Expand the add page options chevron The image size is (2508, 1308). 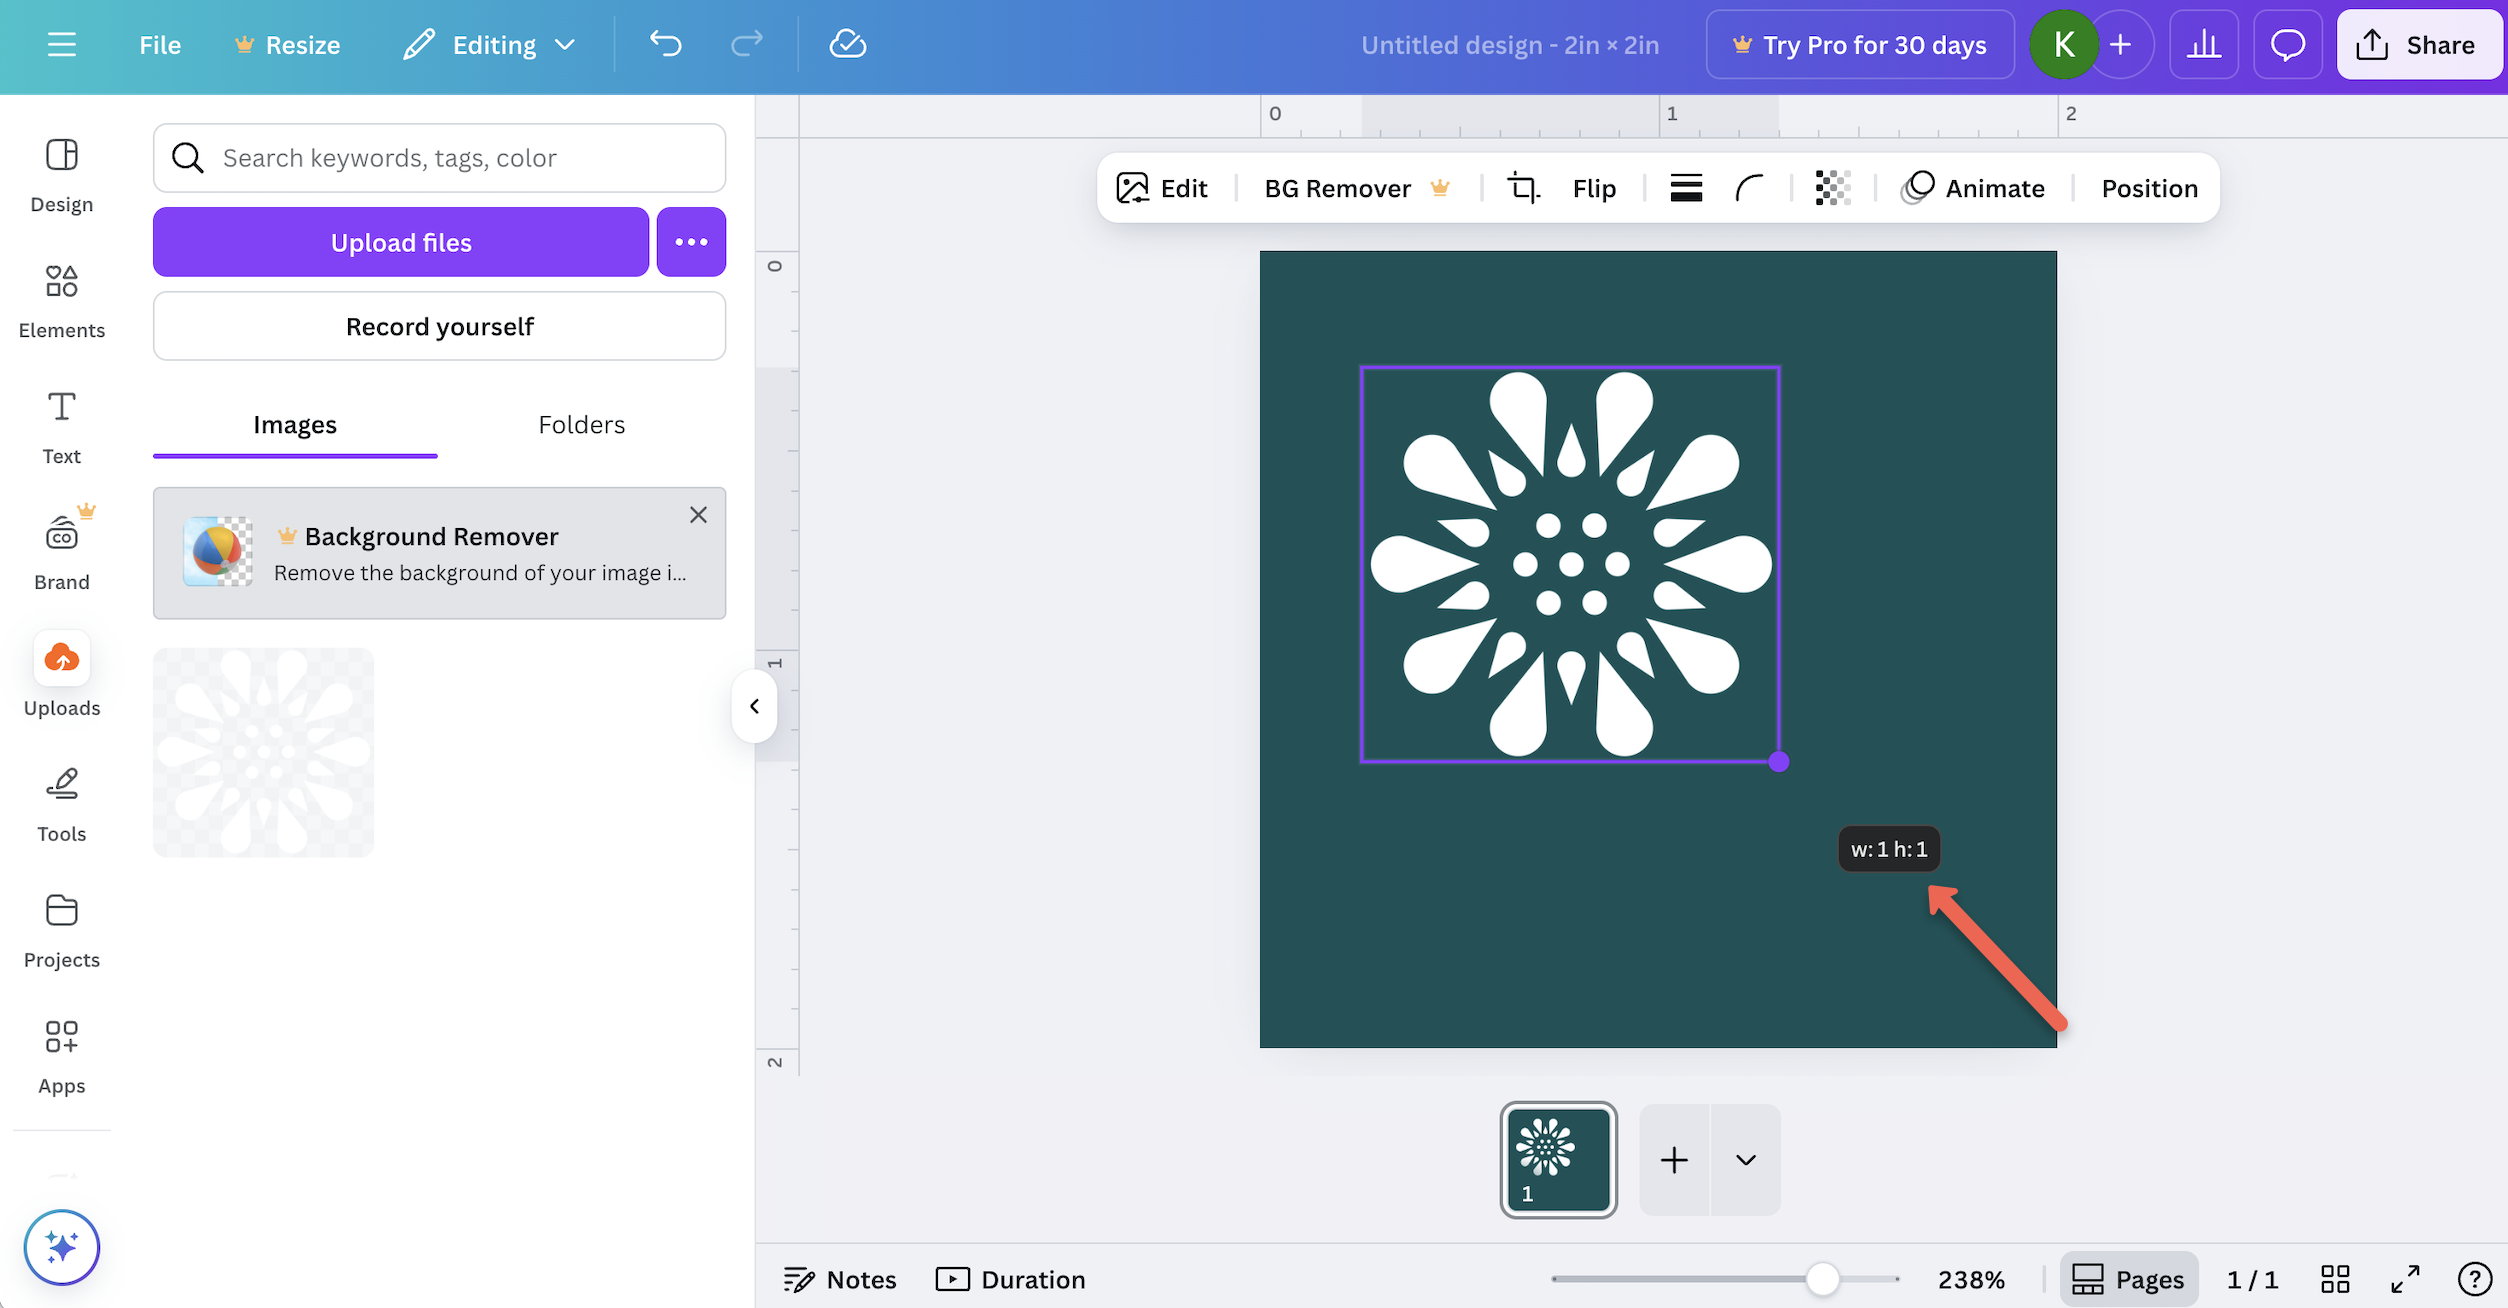pyautogui.click(x=1746, y=1160)
